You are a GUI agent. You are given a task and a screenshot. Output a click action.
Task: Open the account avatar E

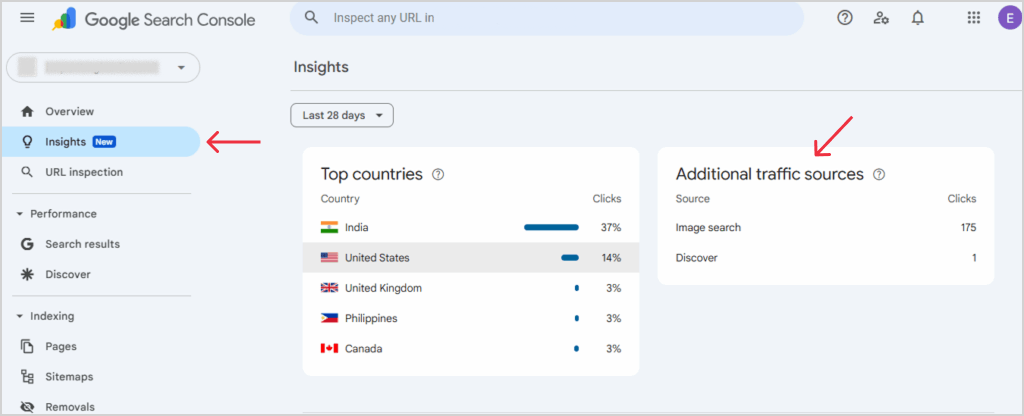pos(1010,18)
